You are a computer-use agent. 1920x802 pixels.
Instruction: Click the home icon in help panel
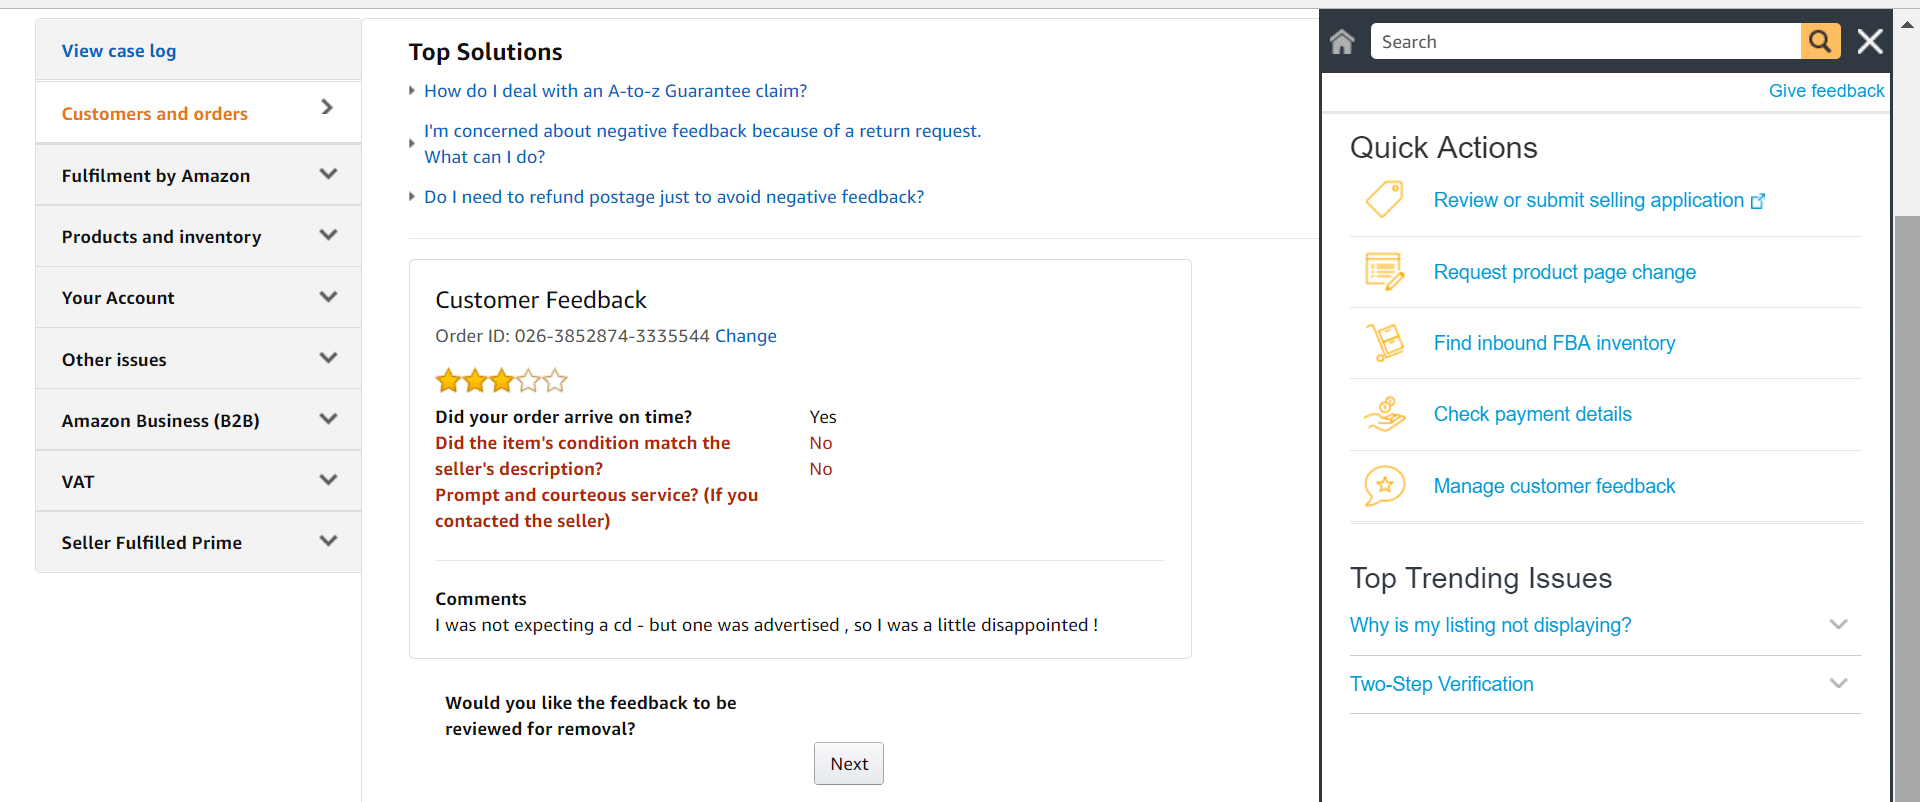point(1342,42)
